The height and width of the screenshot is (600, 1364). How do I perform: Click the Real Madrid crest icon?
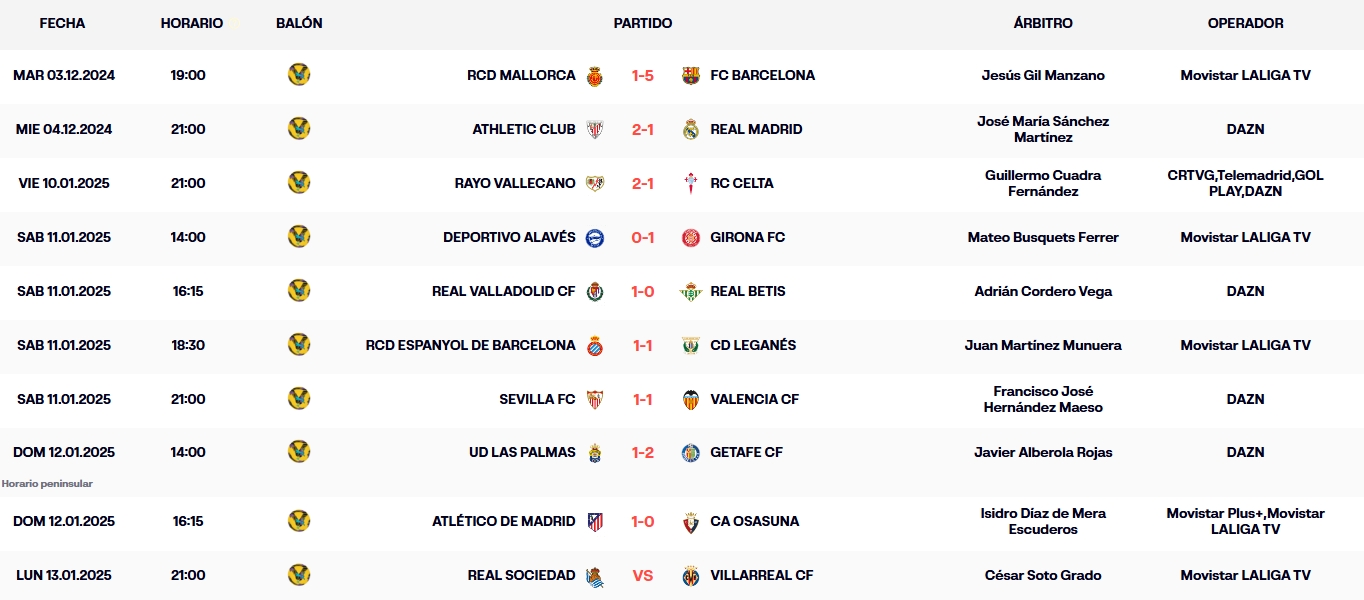[x=691, y=129]
